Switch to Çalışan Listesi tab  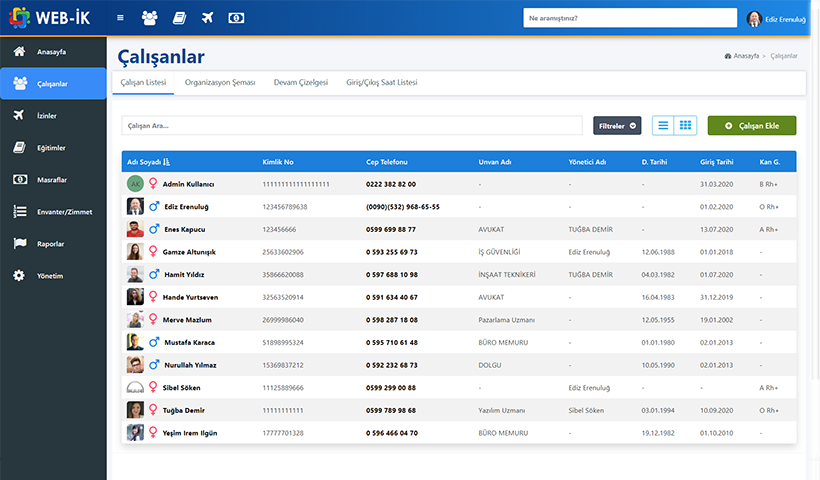[143, 83]
